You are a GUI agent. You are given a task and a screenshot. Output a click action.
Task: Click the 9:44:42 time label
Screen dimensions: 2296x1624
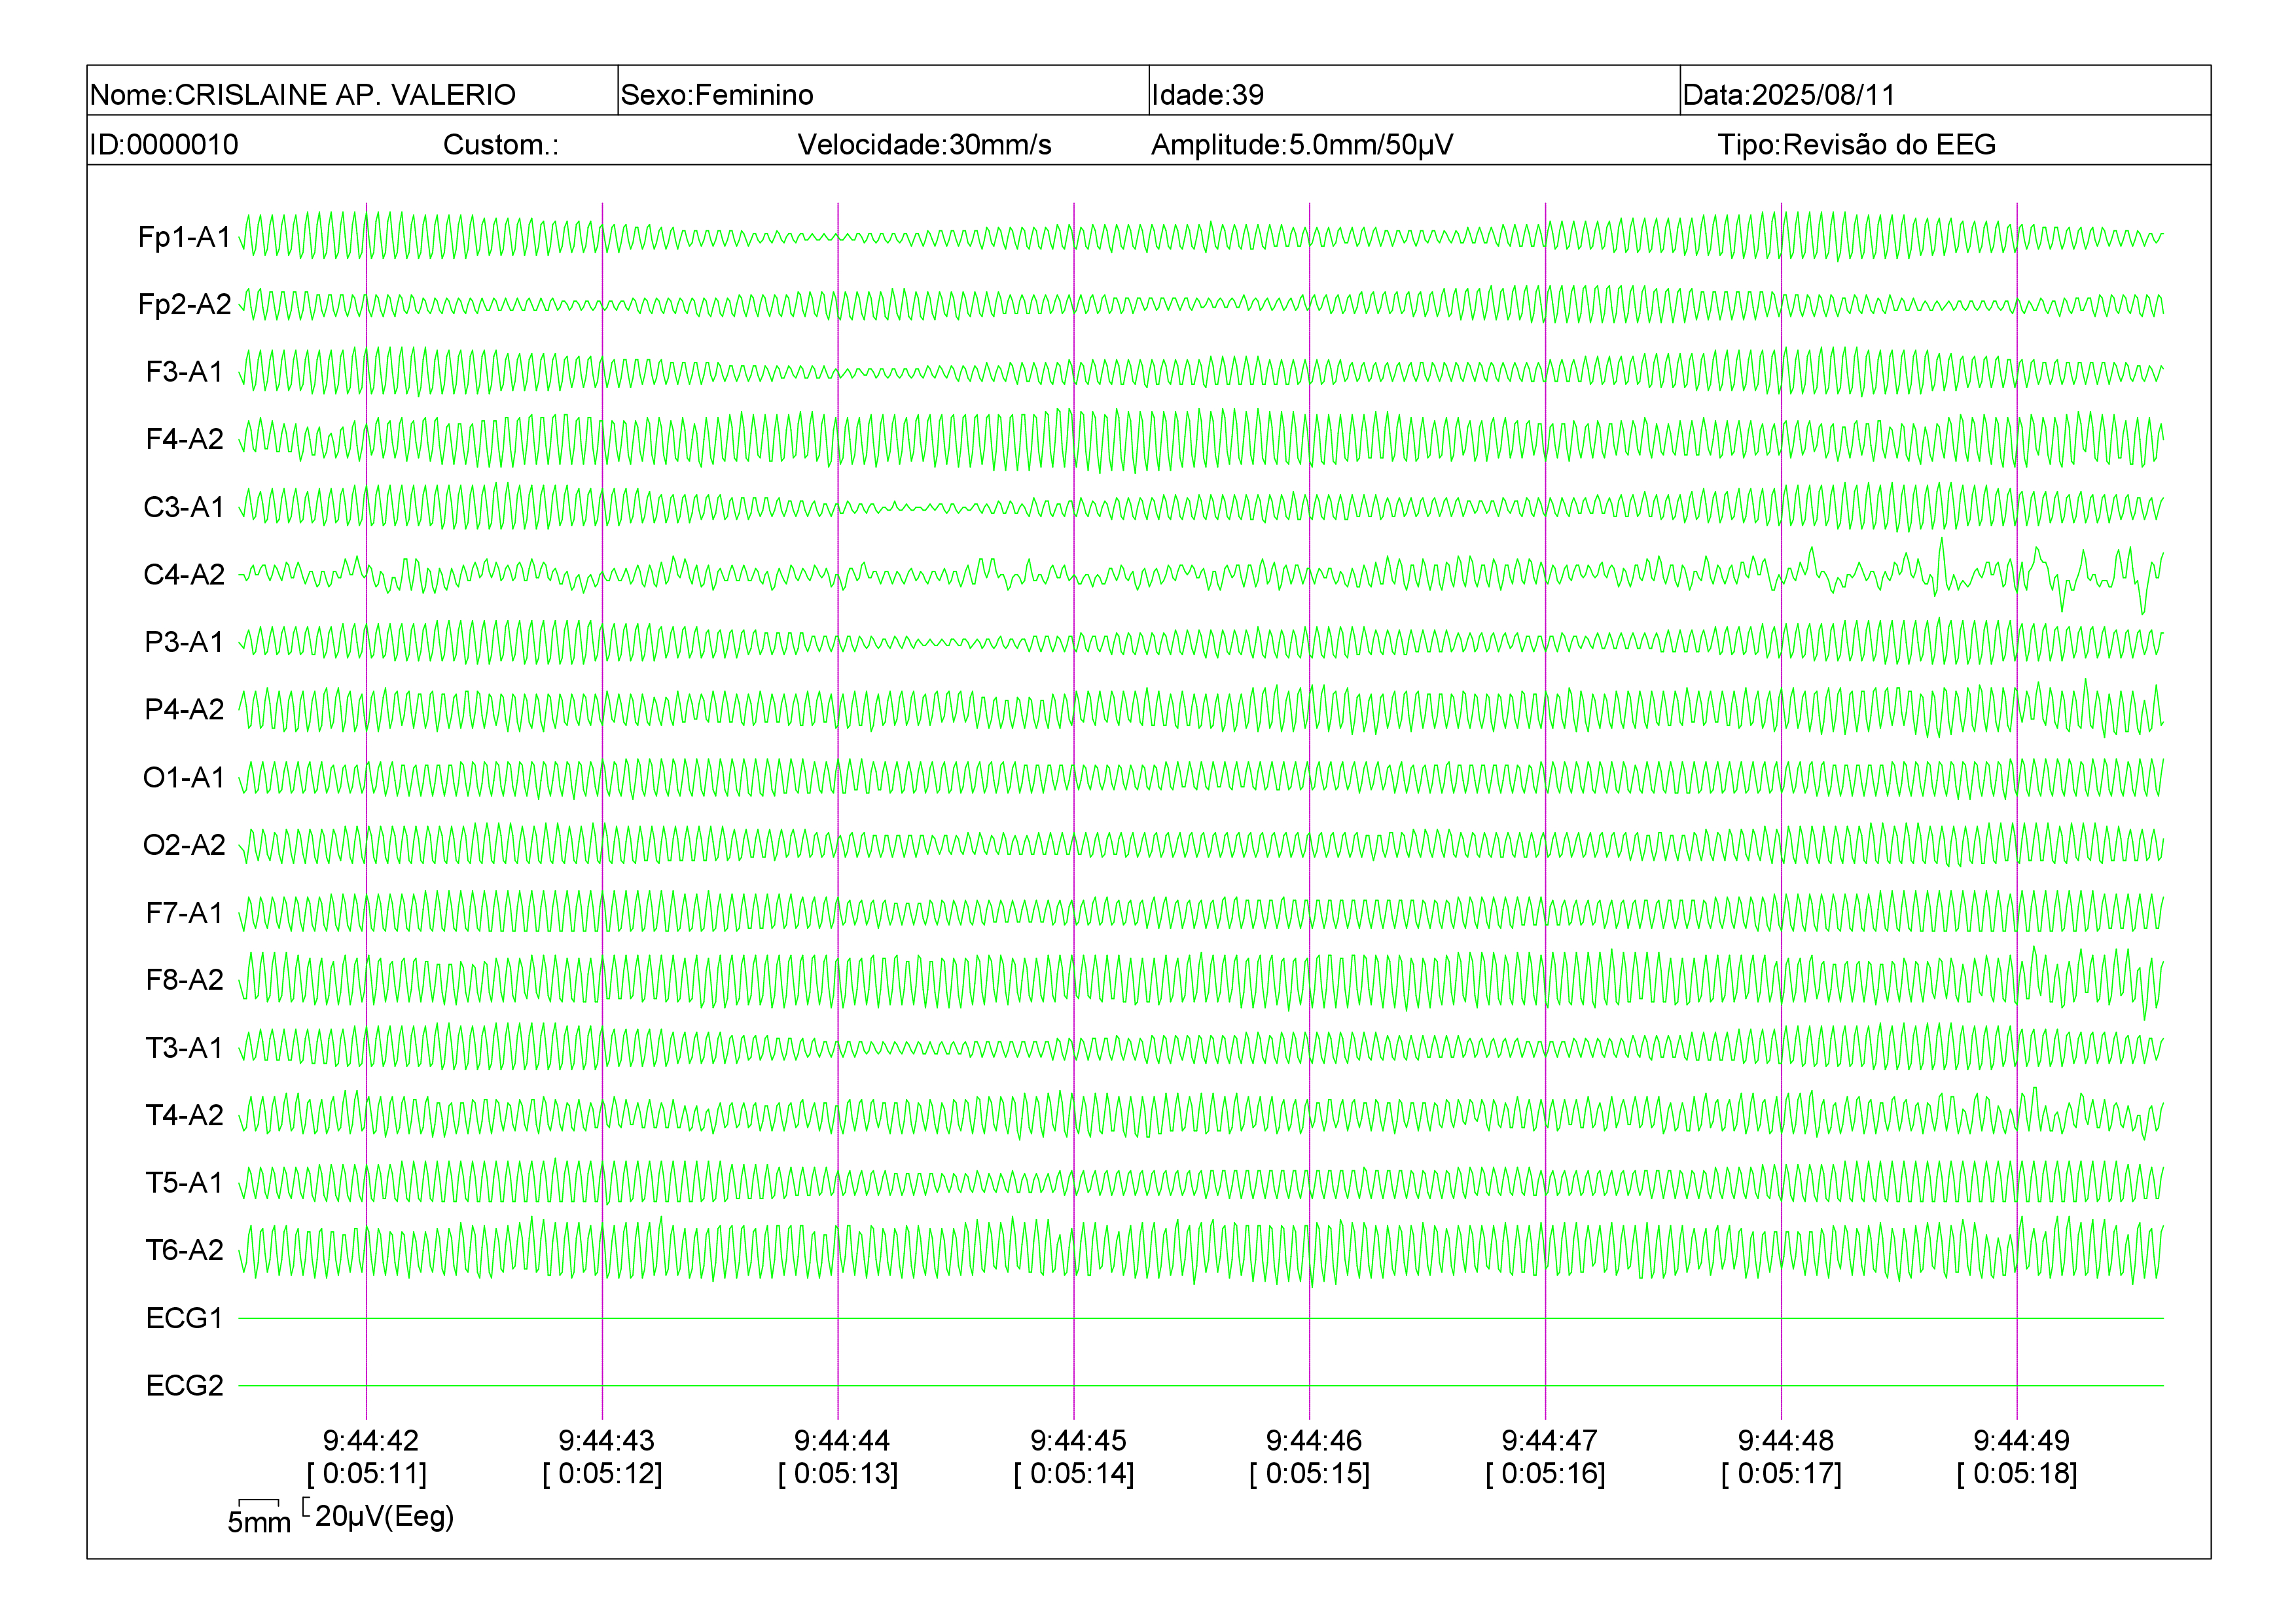pyautogui.click(x=370, y=1440)
